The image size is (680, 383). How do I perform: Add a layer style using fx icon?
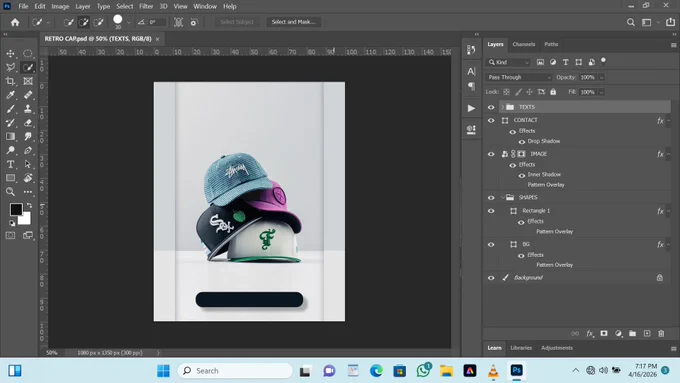pos(590,334)
